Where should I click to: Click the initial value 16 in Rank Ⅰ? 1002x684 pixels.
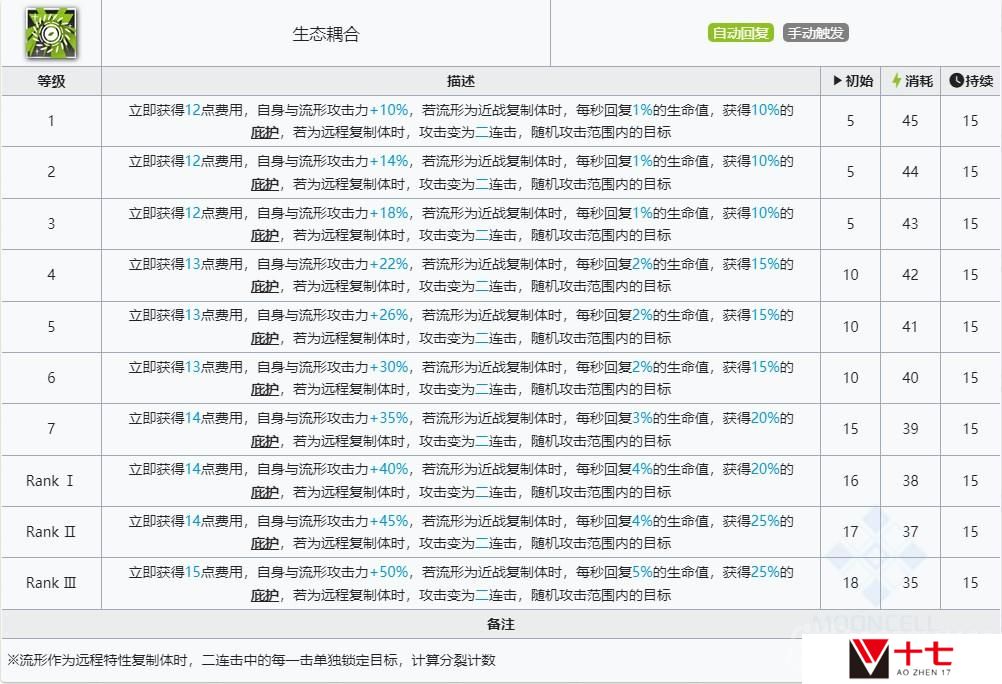[x=851, y=481]
